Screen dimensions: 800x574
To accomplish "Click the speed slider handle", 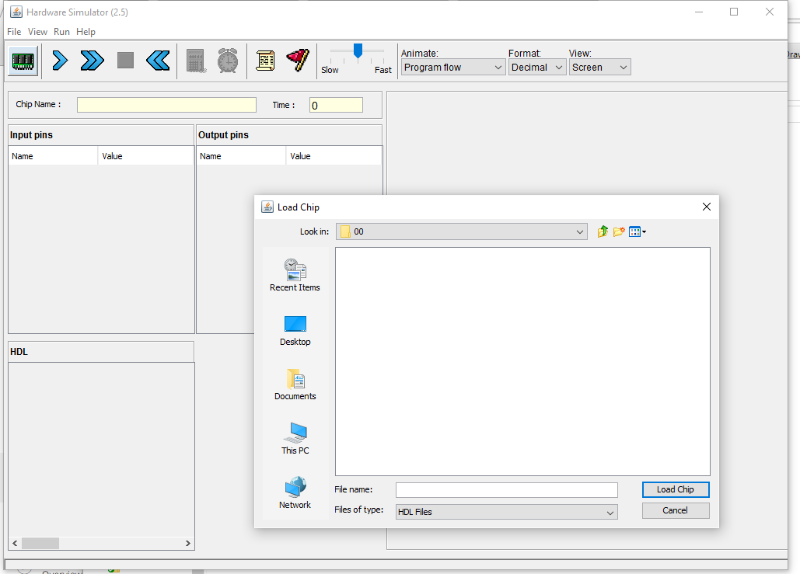I will pyautogui.click(x=357, y=50).
